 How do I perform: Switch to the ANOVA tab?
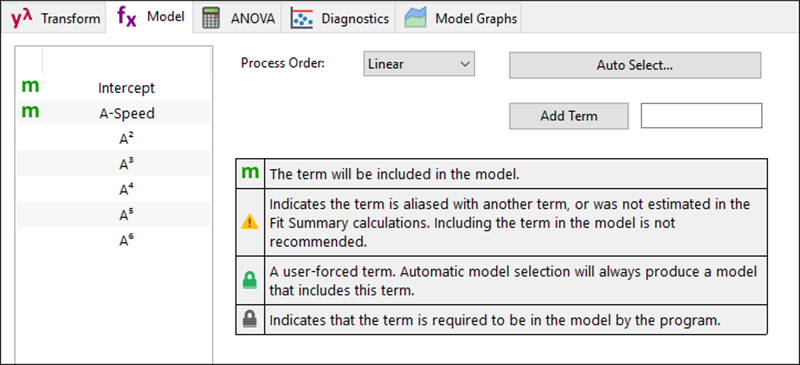[x=238, y=18]
